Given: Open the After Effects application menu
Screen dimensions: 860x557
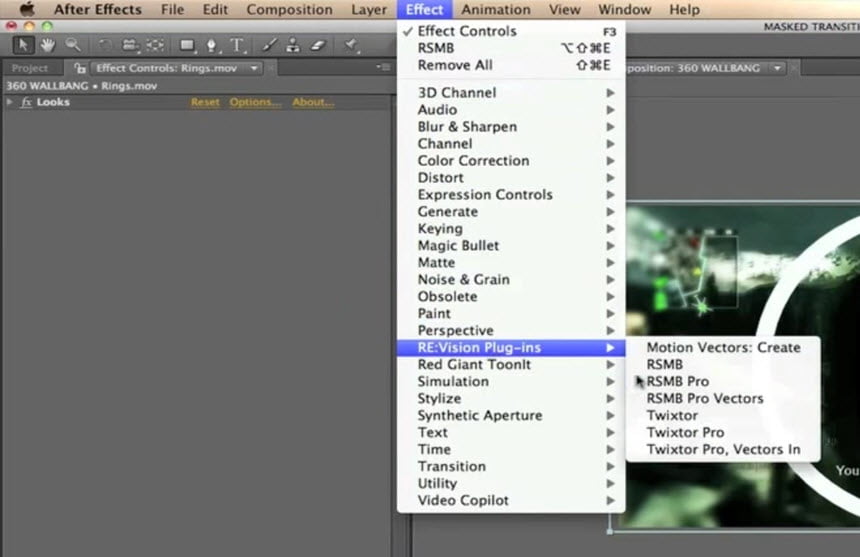Looking at the screenshot, I should [98, 9].
